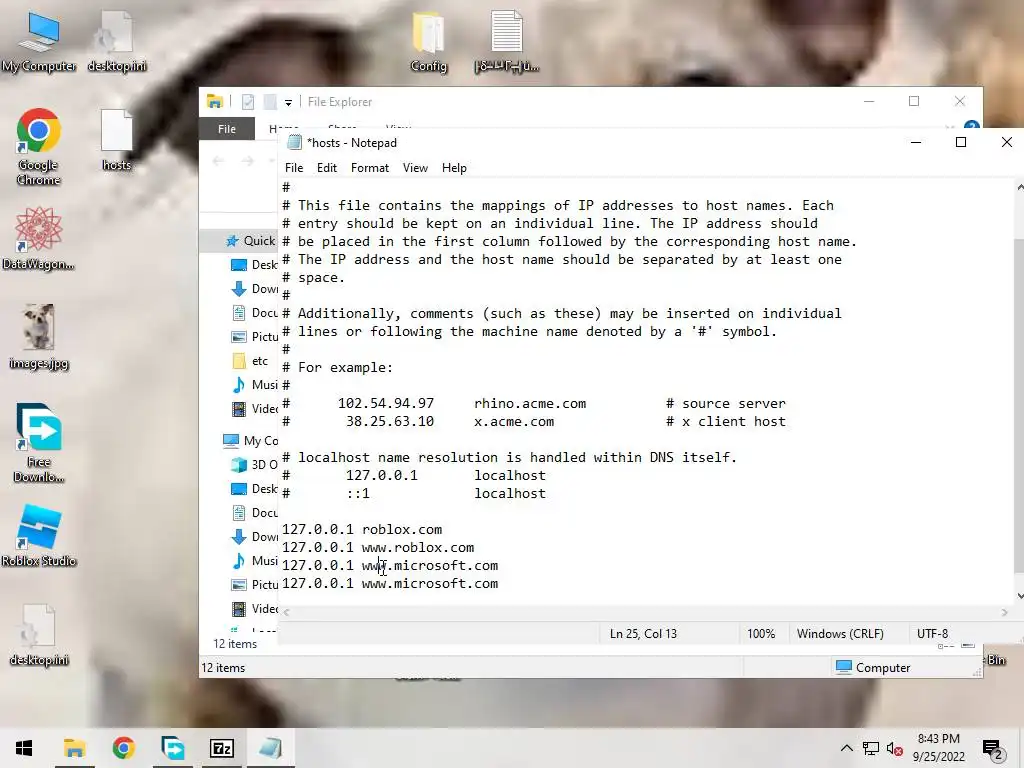Launch Chrome from the taskbar
Viewport: 1024px width, 768px height.
(123, 748)
